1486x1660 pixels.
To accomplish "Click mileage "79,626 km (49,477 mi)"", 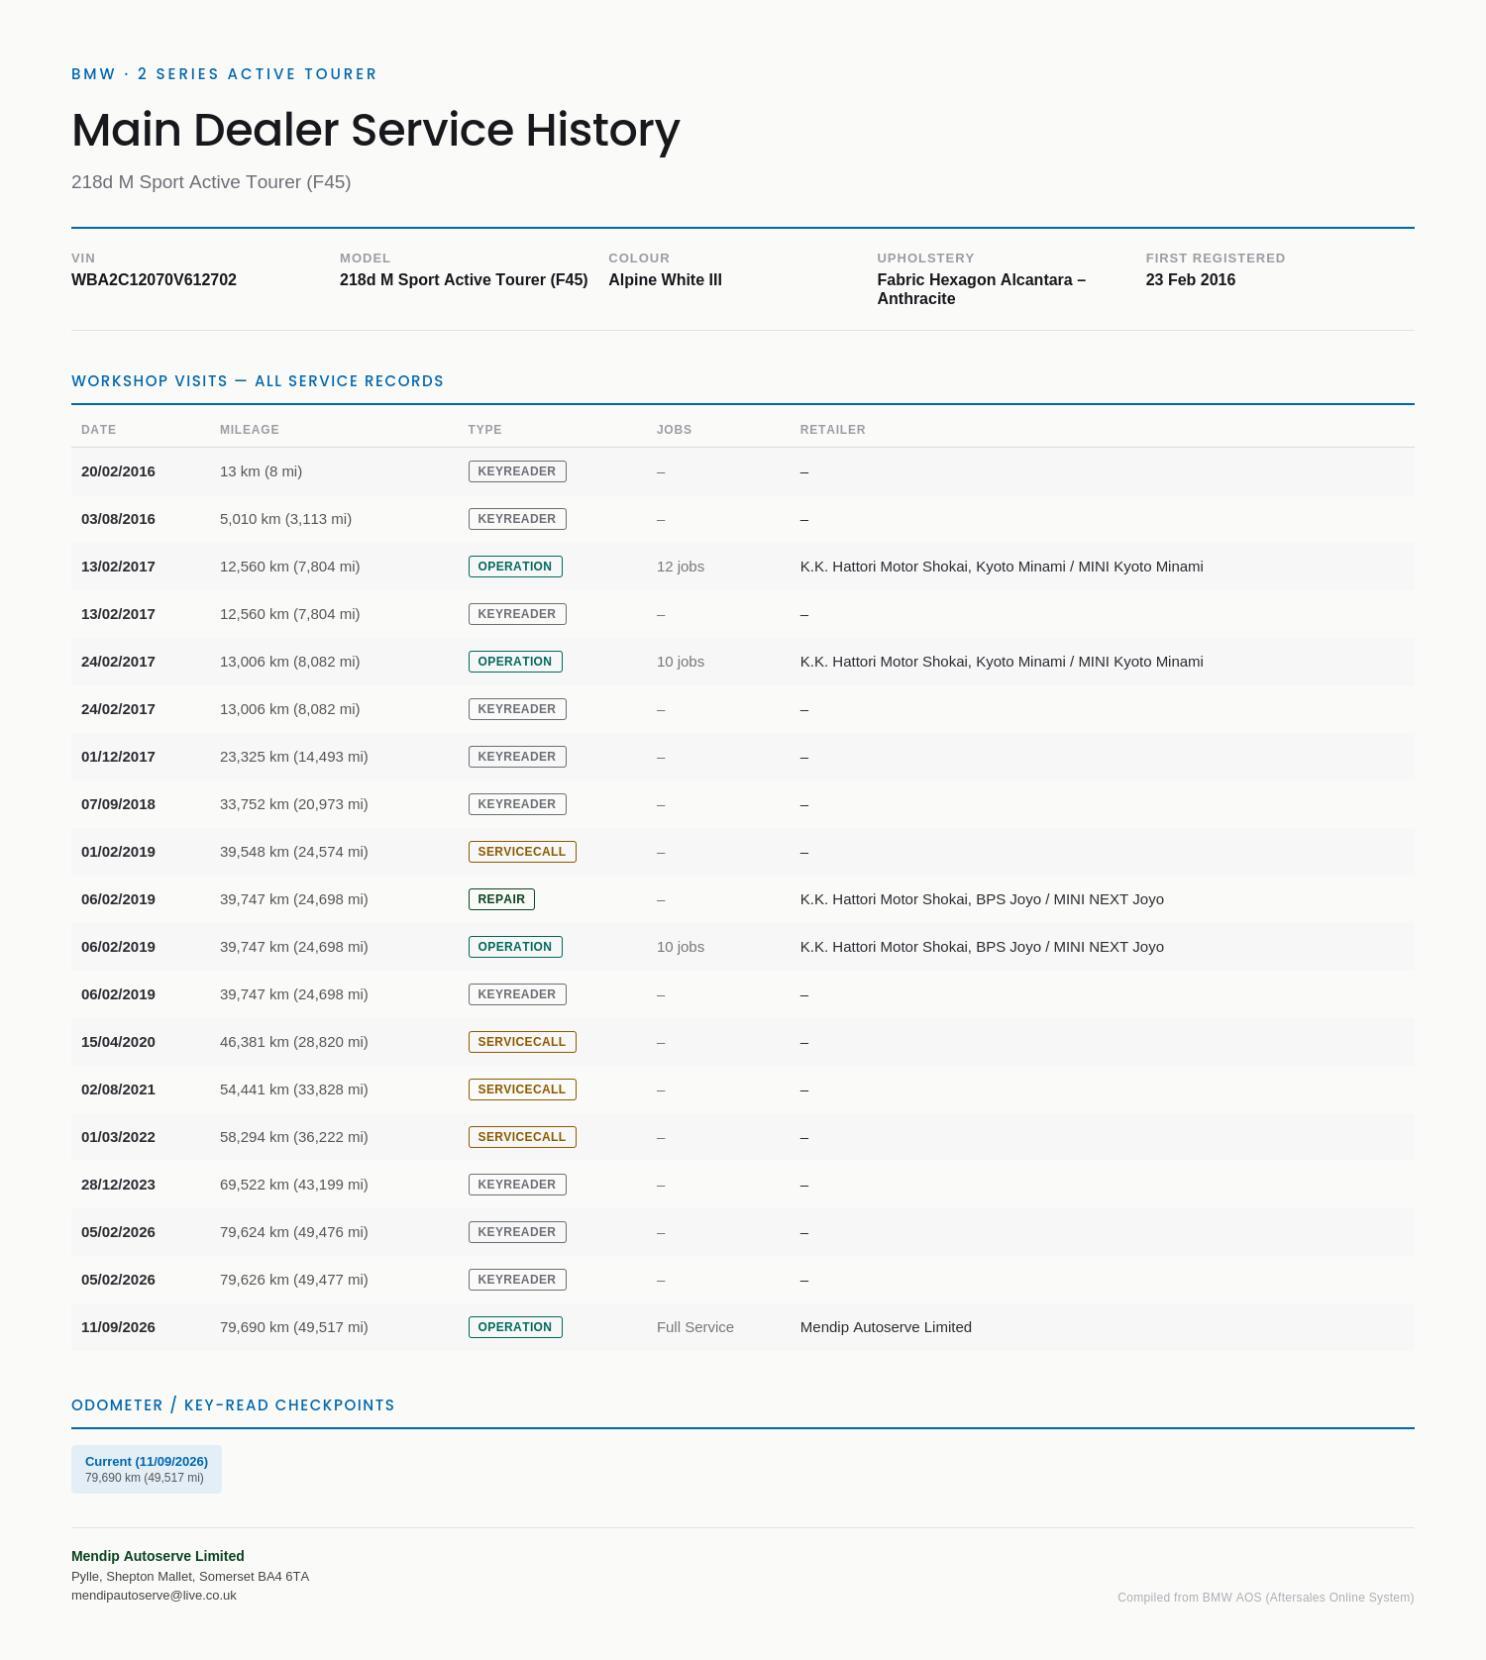I will [294, 1279].
